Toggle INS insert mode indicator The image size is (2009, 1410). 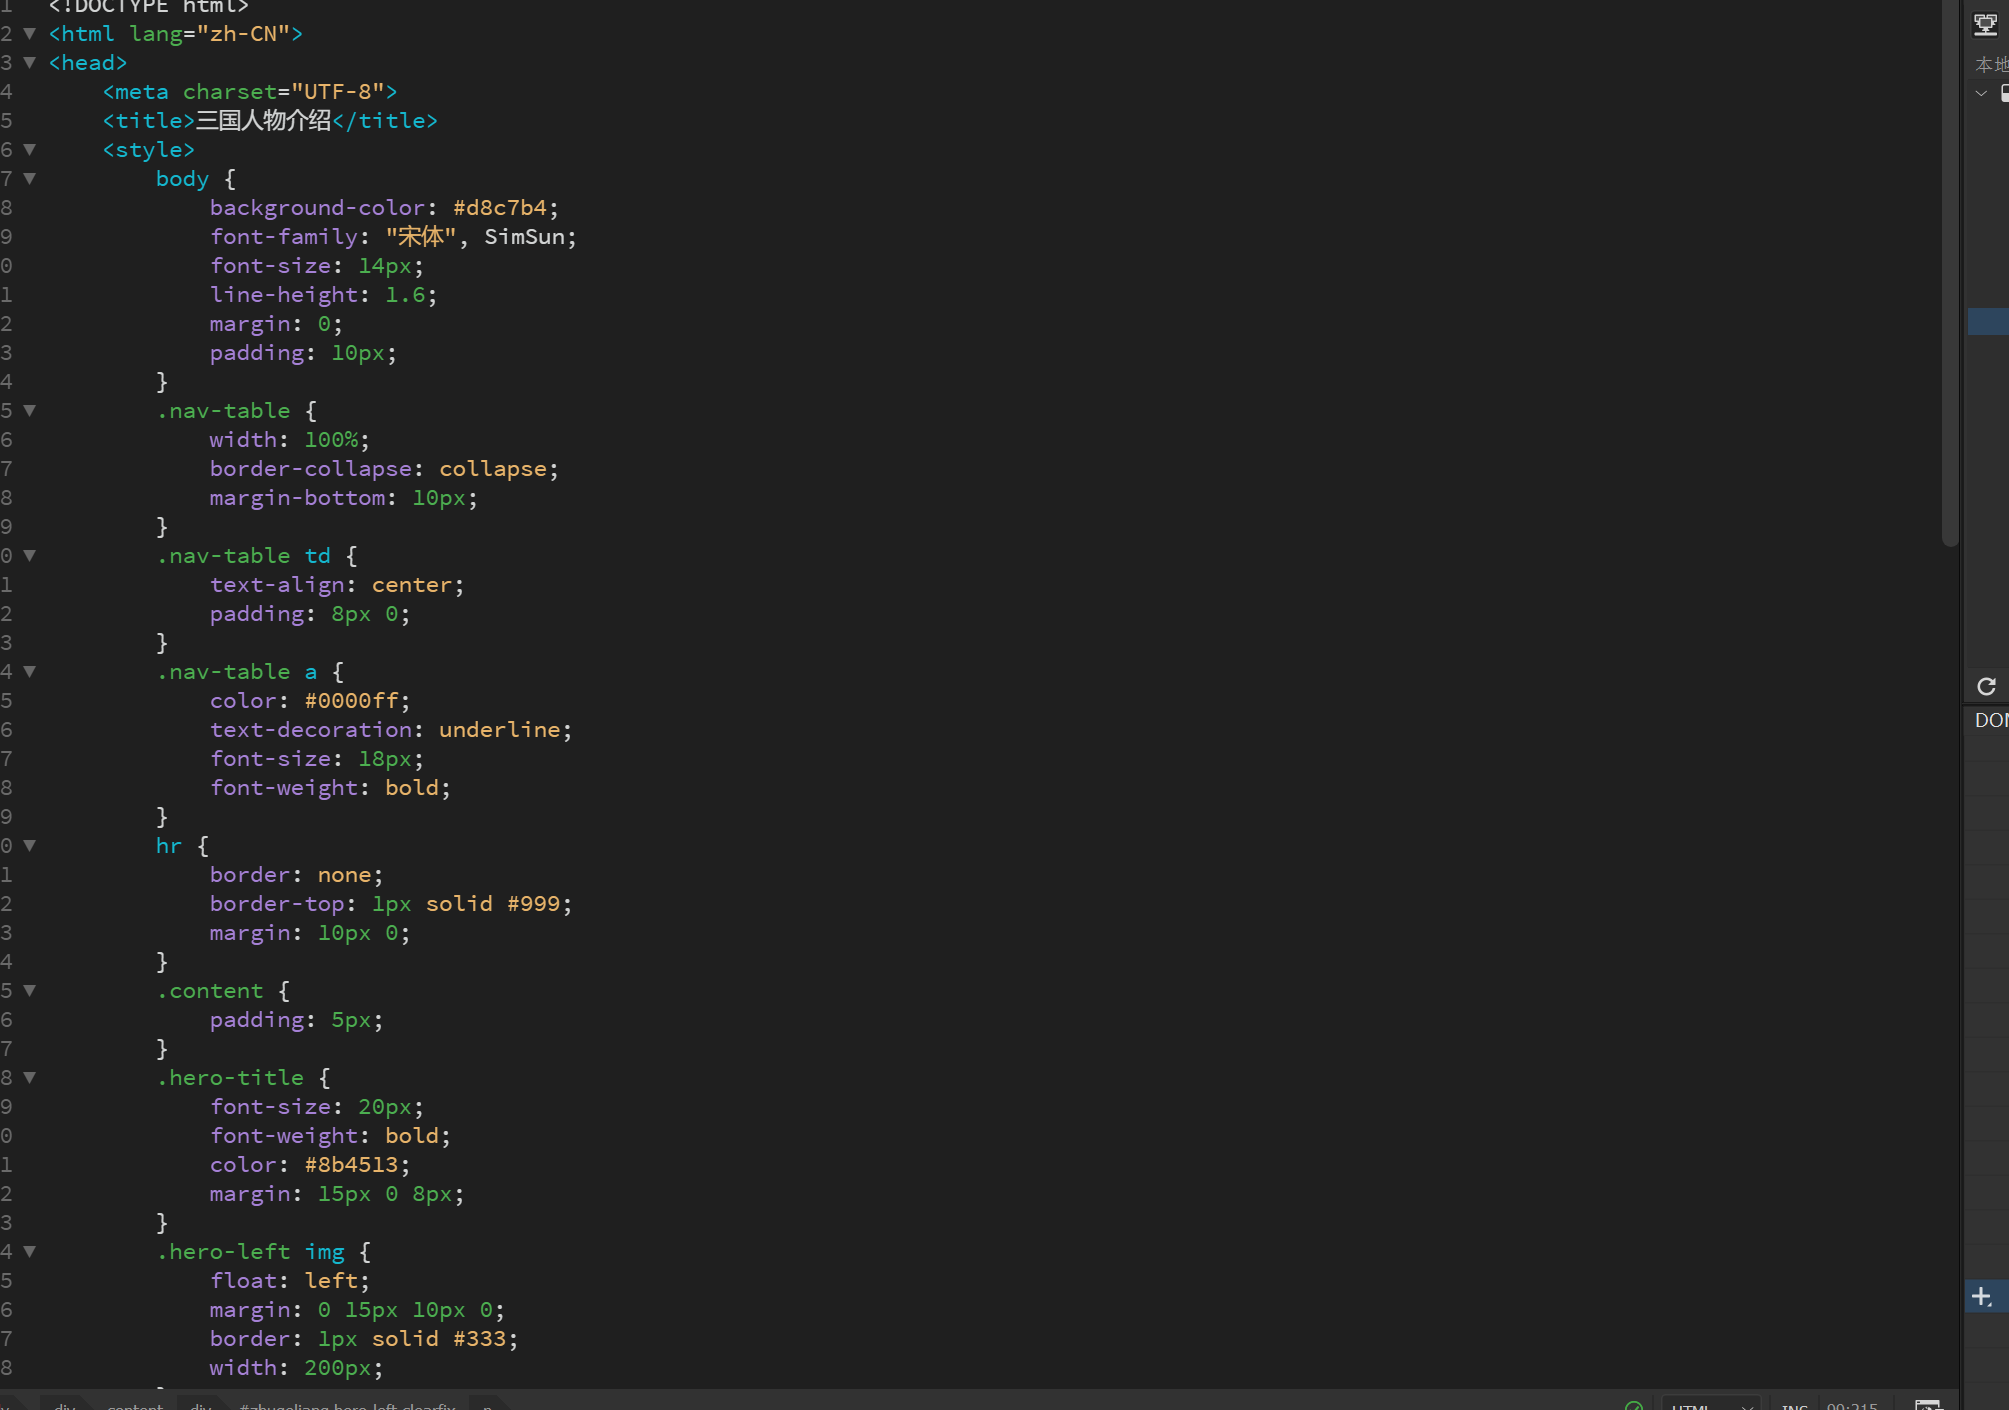(1794, 1406)
